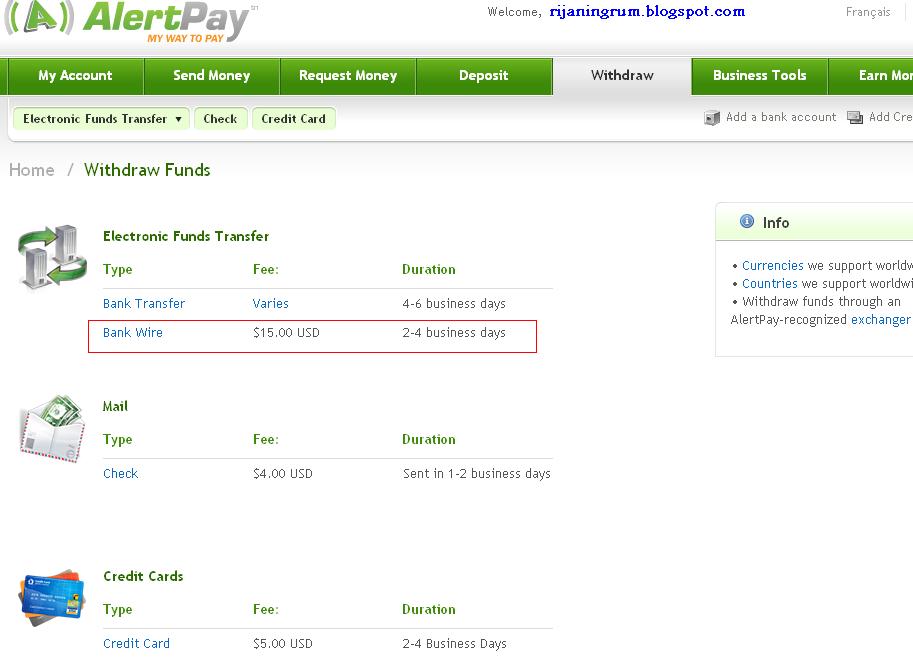Click the Add a bank account safe icon
Screen dimensions: 913x658
pos(712,117)
